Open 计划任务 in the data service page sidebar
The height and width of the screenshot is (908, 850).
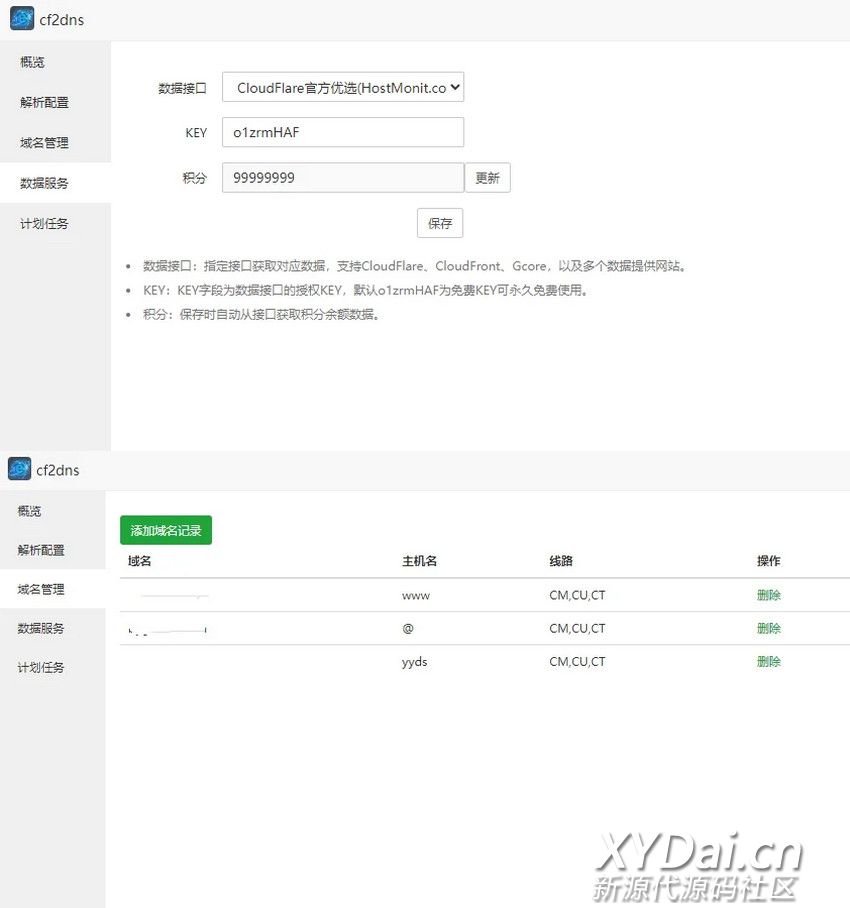coord(44,224)
